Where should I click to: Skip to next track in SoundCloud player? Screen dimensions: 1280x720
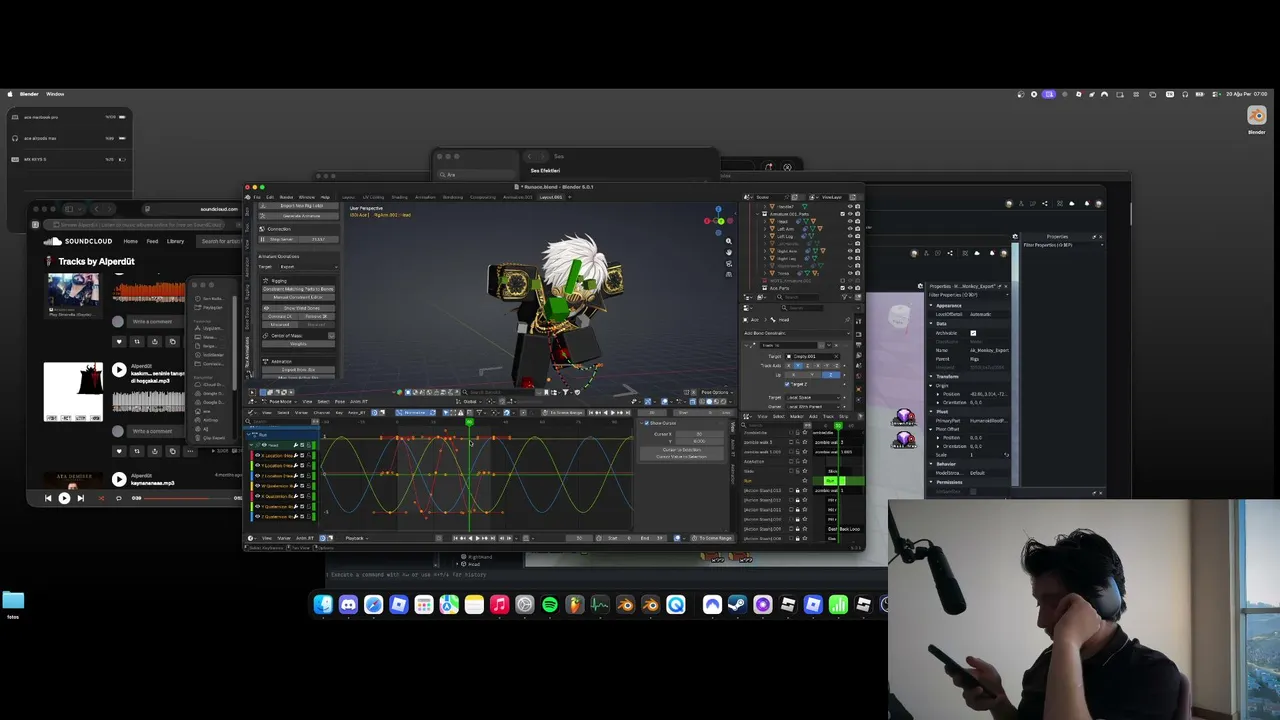tap(80, 498)
